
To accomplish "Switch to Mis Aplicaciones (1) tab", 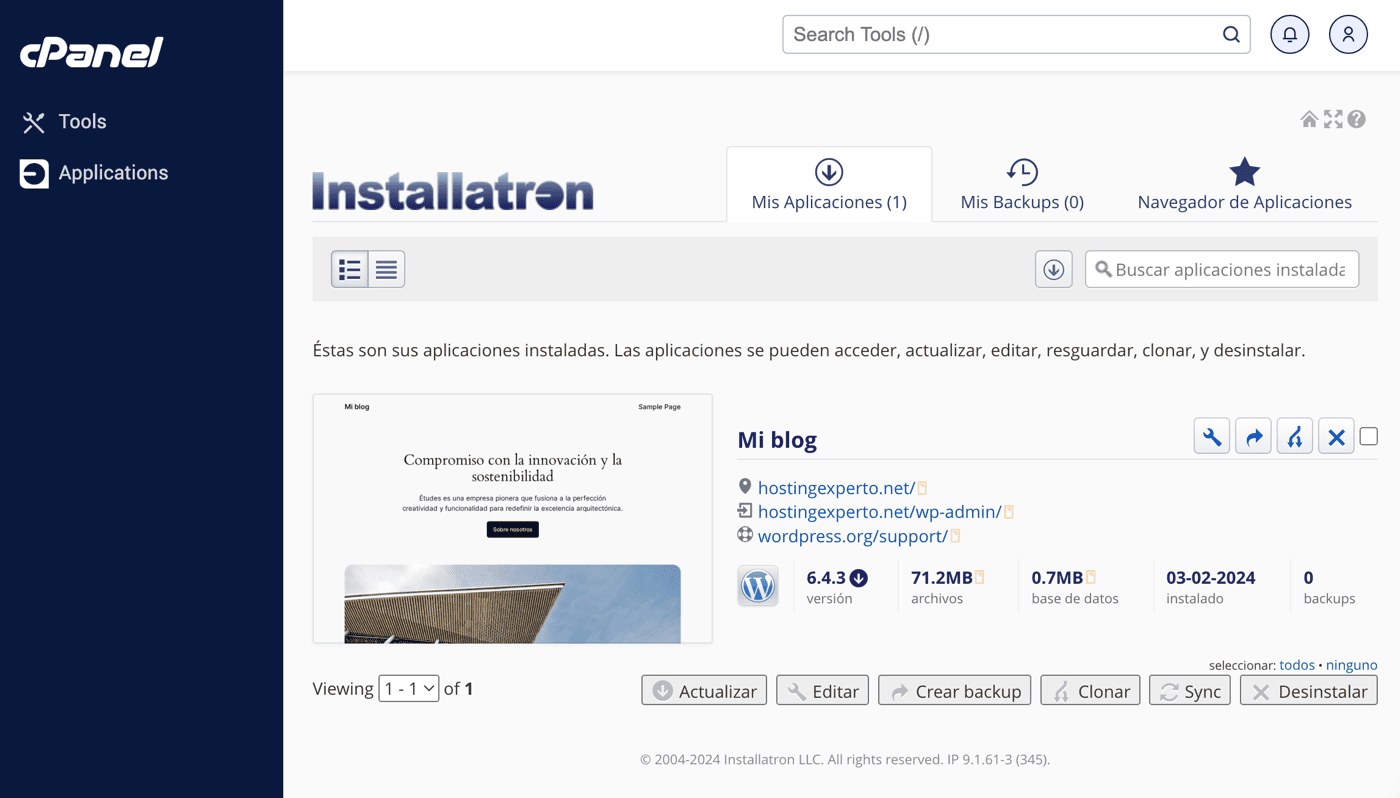I will [829, 185].
